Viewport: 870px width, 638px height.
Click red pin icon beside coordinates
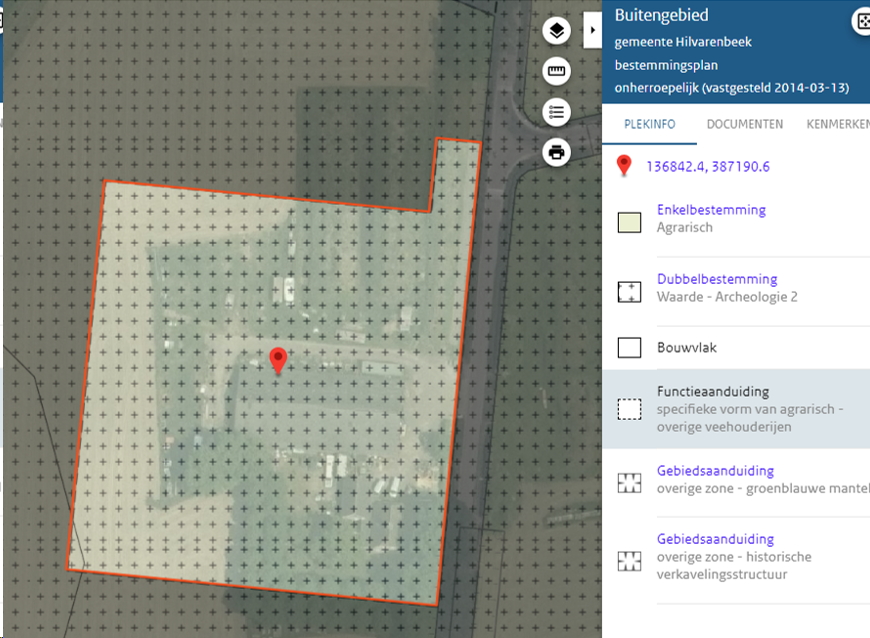(x=624, y=166)
